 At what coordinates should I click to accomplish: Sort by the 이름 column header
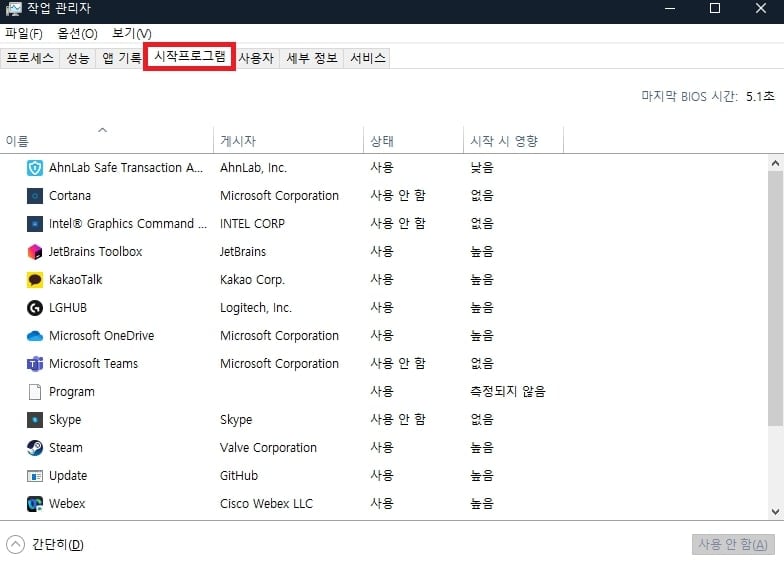pyautogui.click(x=106, y=140)
